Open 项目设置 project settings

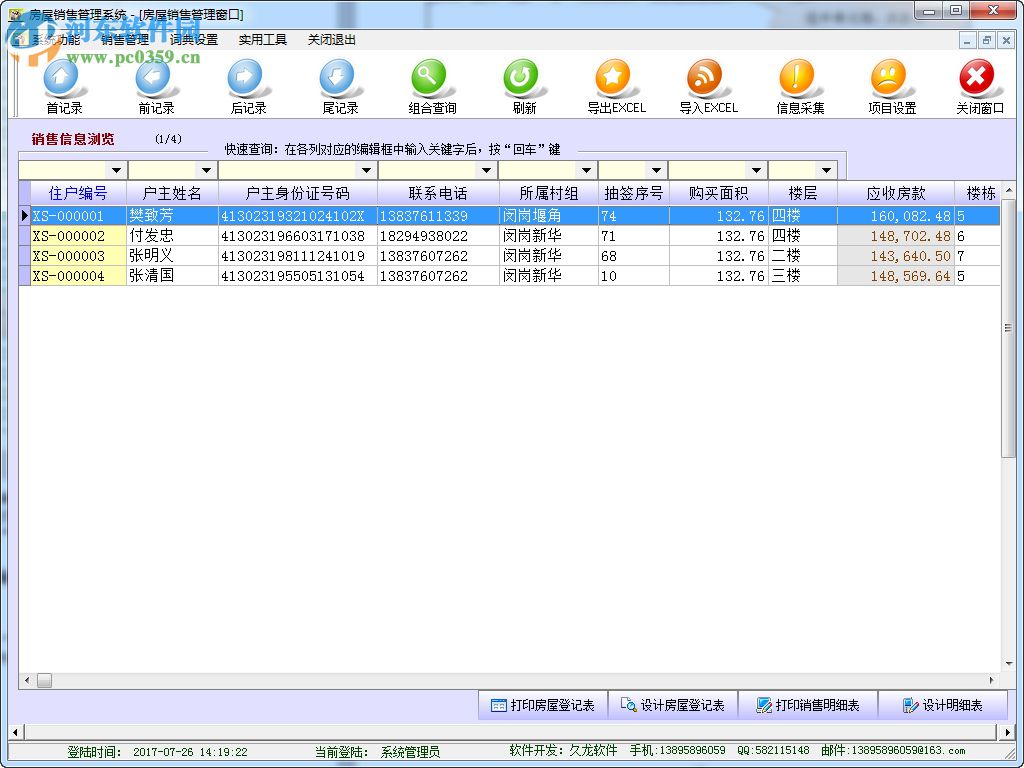coord(891,87)
